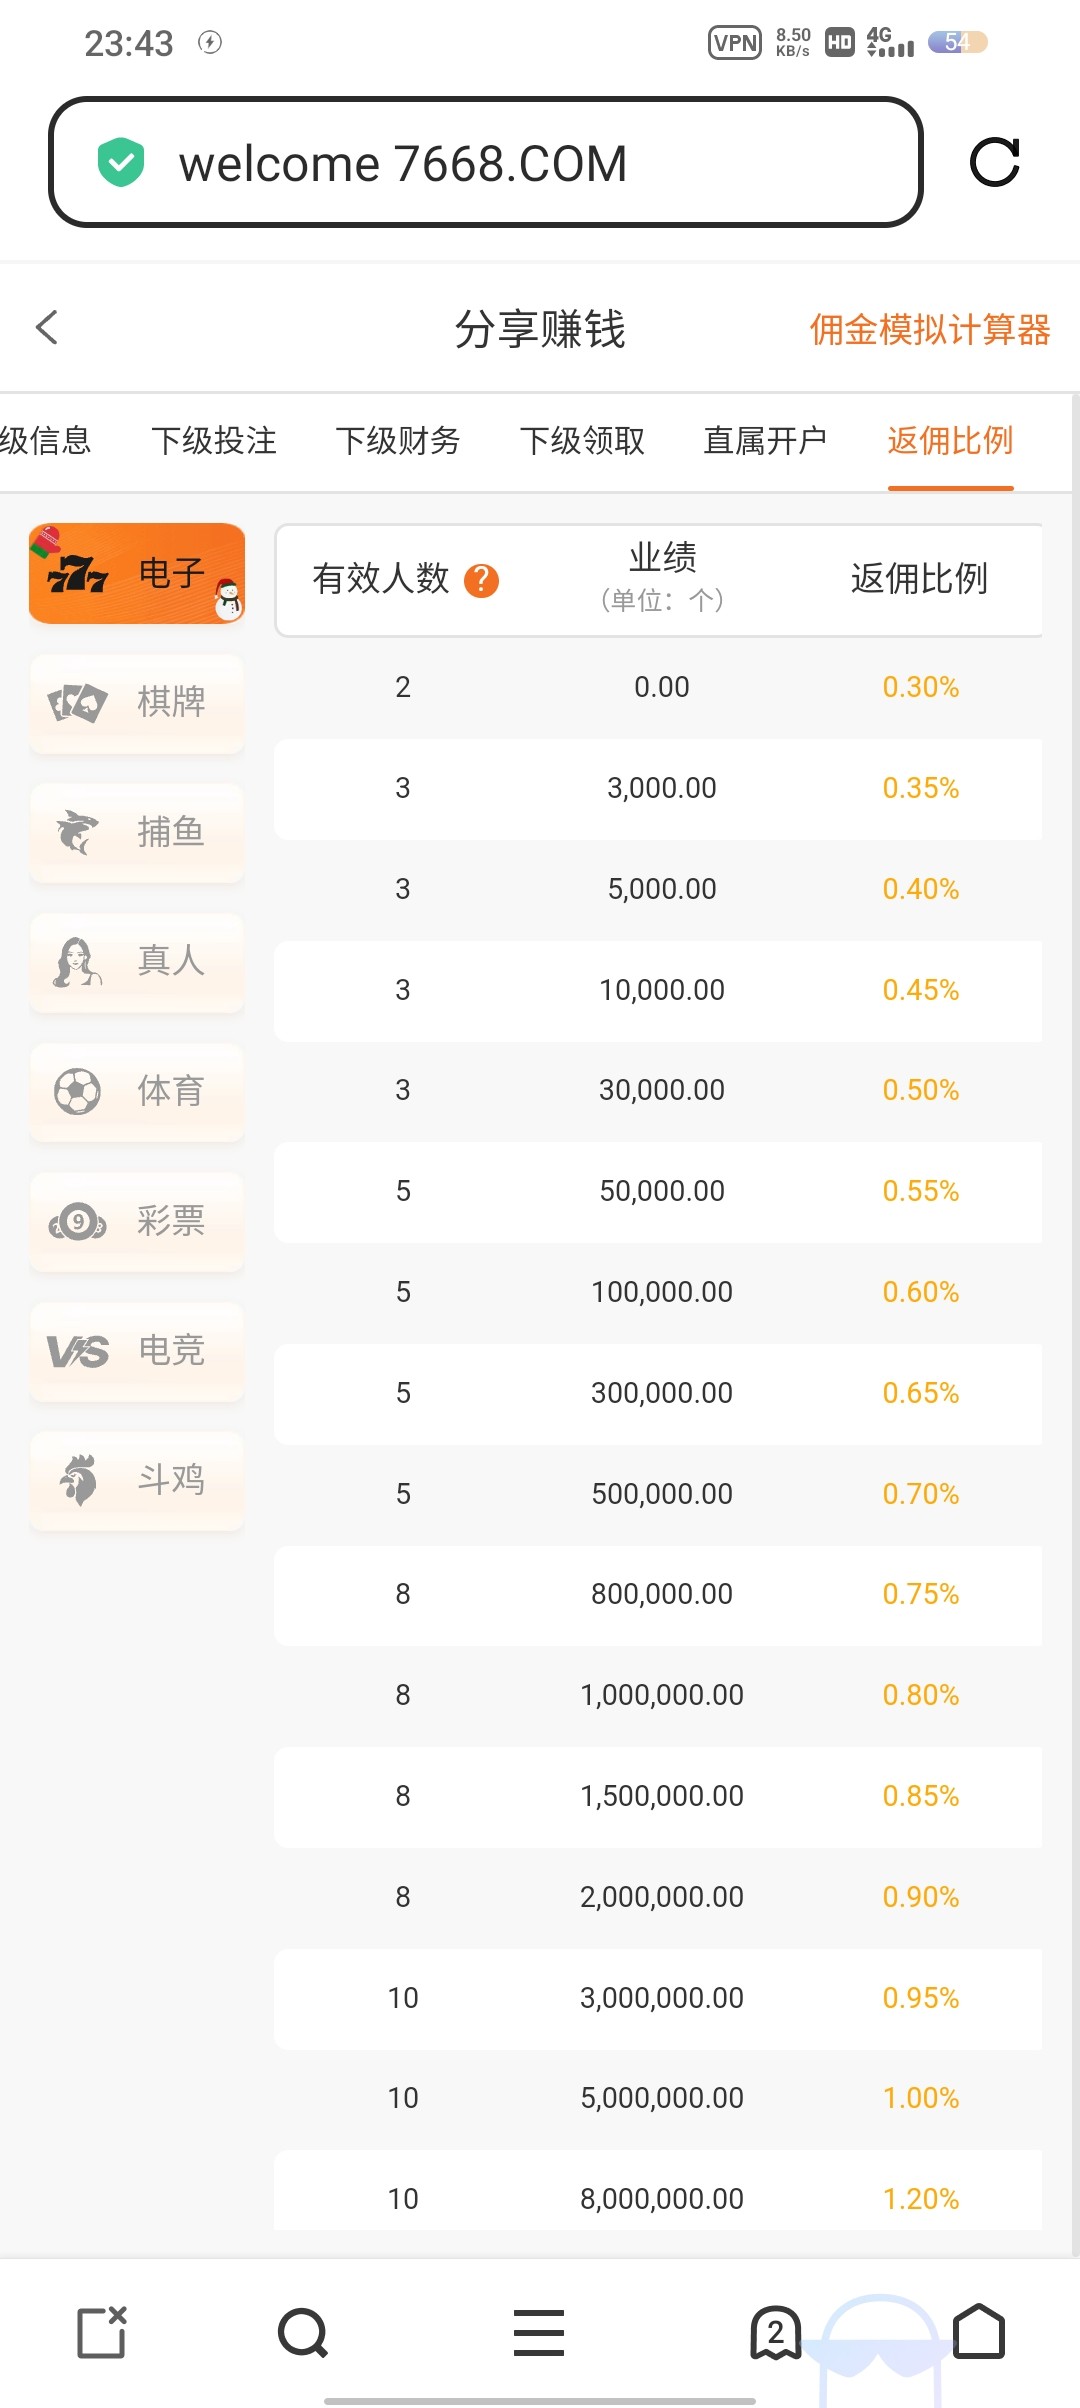Switch to the 下级财务 tab
The width and height of the screenshot is (1080, 2408).
tap(398, 440)
